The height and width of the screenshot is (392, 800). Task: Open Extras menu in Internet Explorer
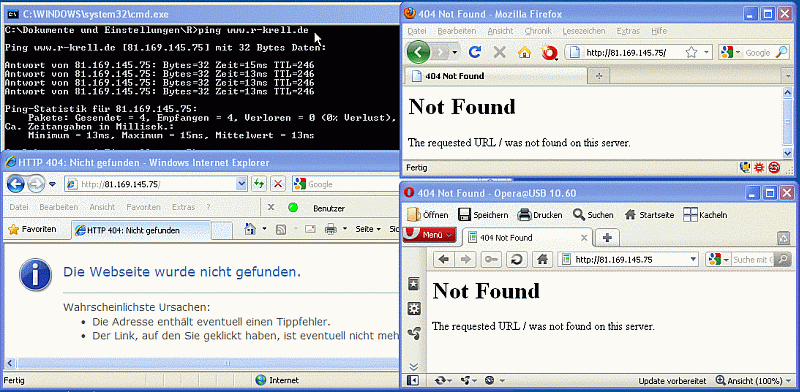[x=183, y=207]
